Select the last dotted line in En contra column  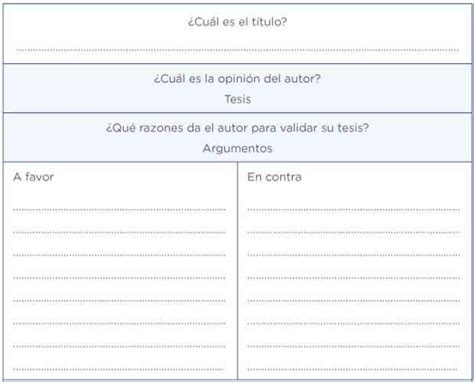[x=353, y=369]
